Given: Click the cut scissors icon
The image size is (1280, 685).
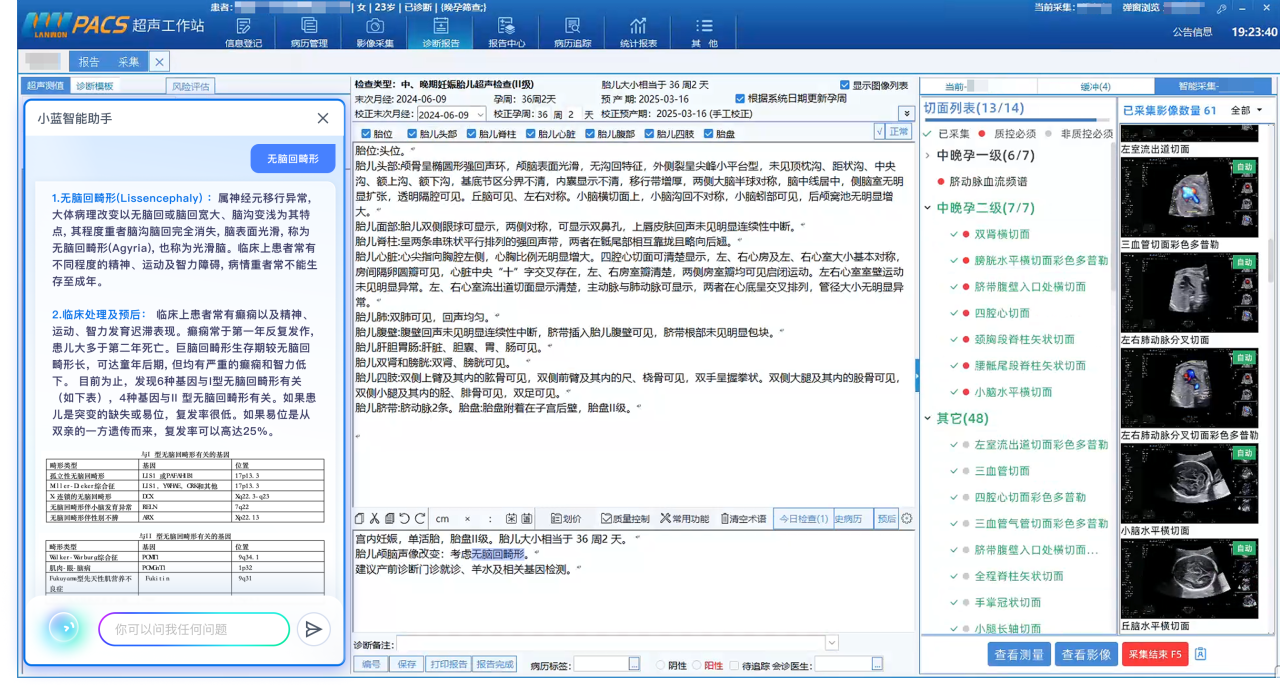Looking at the screenshot, I should 375,518.
